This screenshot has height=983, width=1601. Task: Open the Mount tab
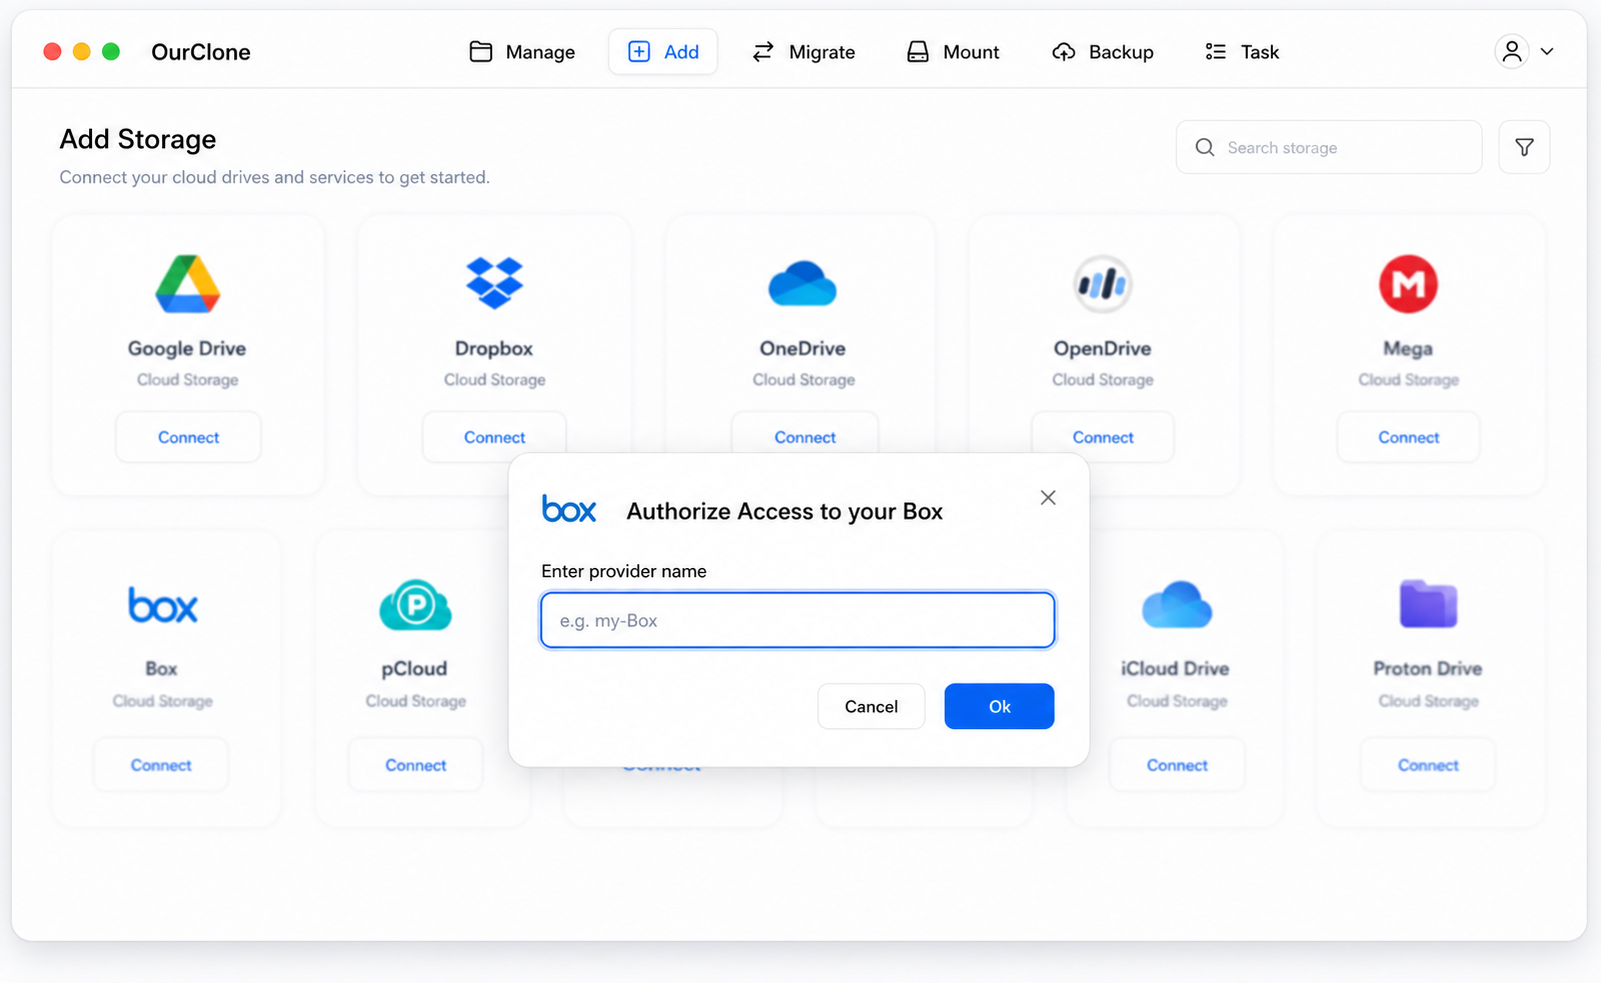click(953, 52)
